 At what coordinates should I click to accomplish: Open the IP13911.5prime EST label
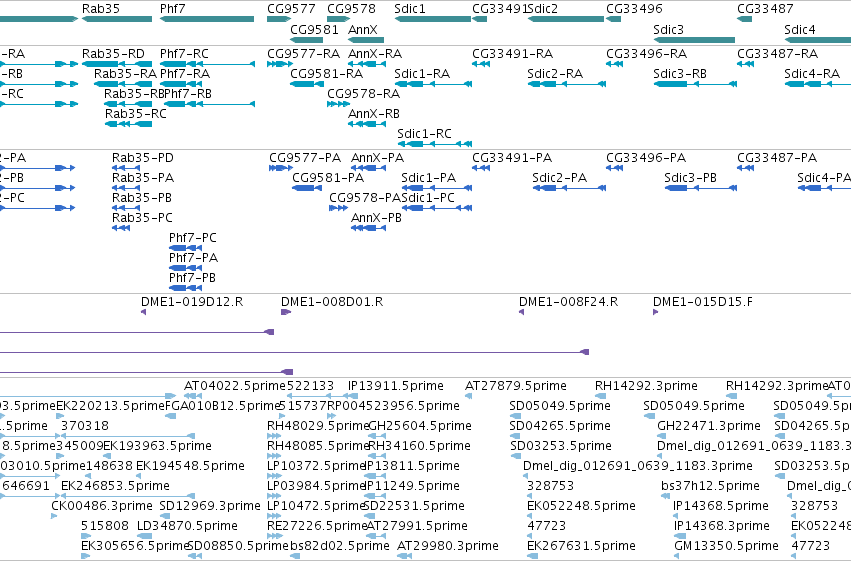click(x=396, y=386)
